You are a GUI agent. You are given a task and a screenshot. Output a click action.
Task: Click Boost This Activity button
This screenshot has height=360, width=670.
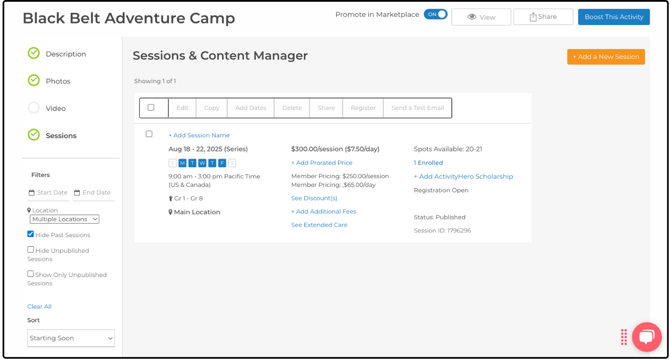pyautogui.click(x=614, y=17)
